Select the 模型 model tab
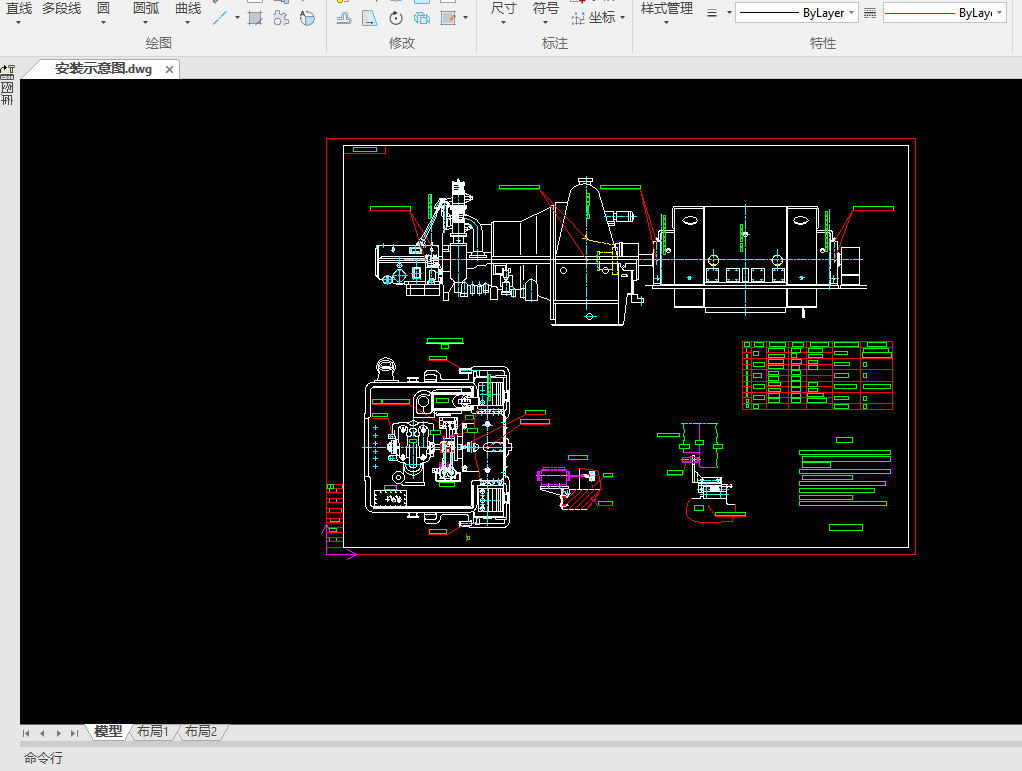This screenshot has width=1022, height=771. click(x=108, y=732)
